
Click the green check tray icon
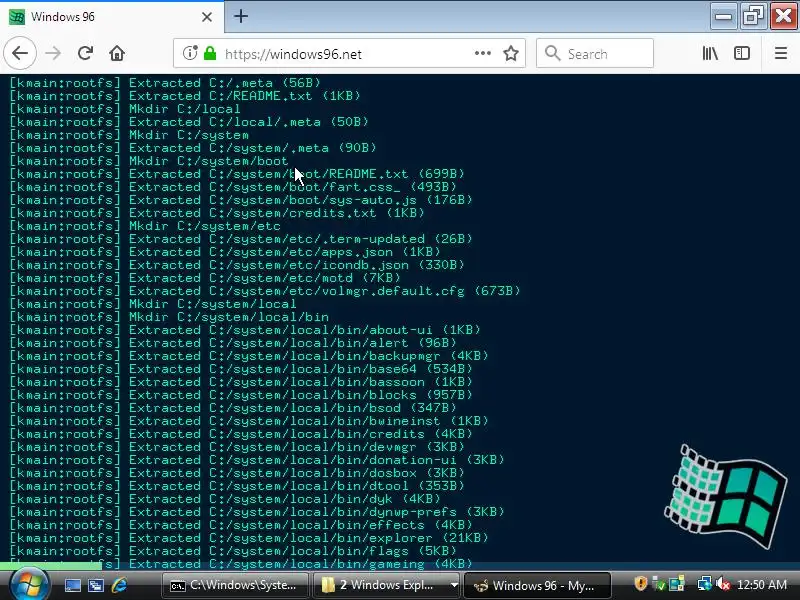tap(659, 584)
